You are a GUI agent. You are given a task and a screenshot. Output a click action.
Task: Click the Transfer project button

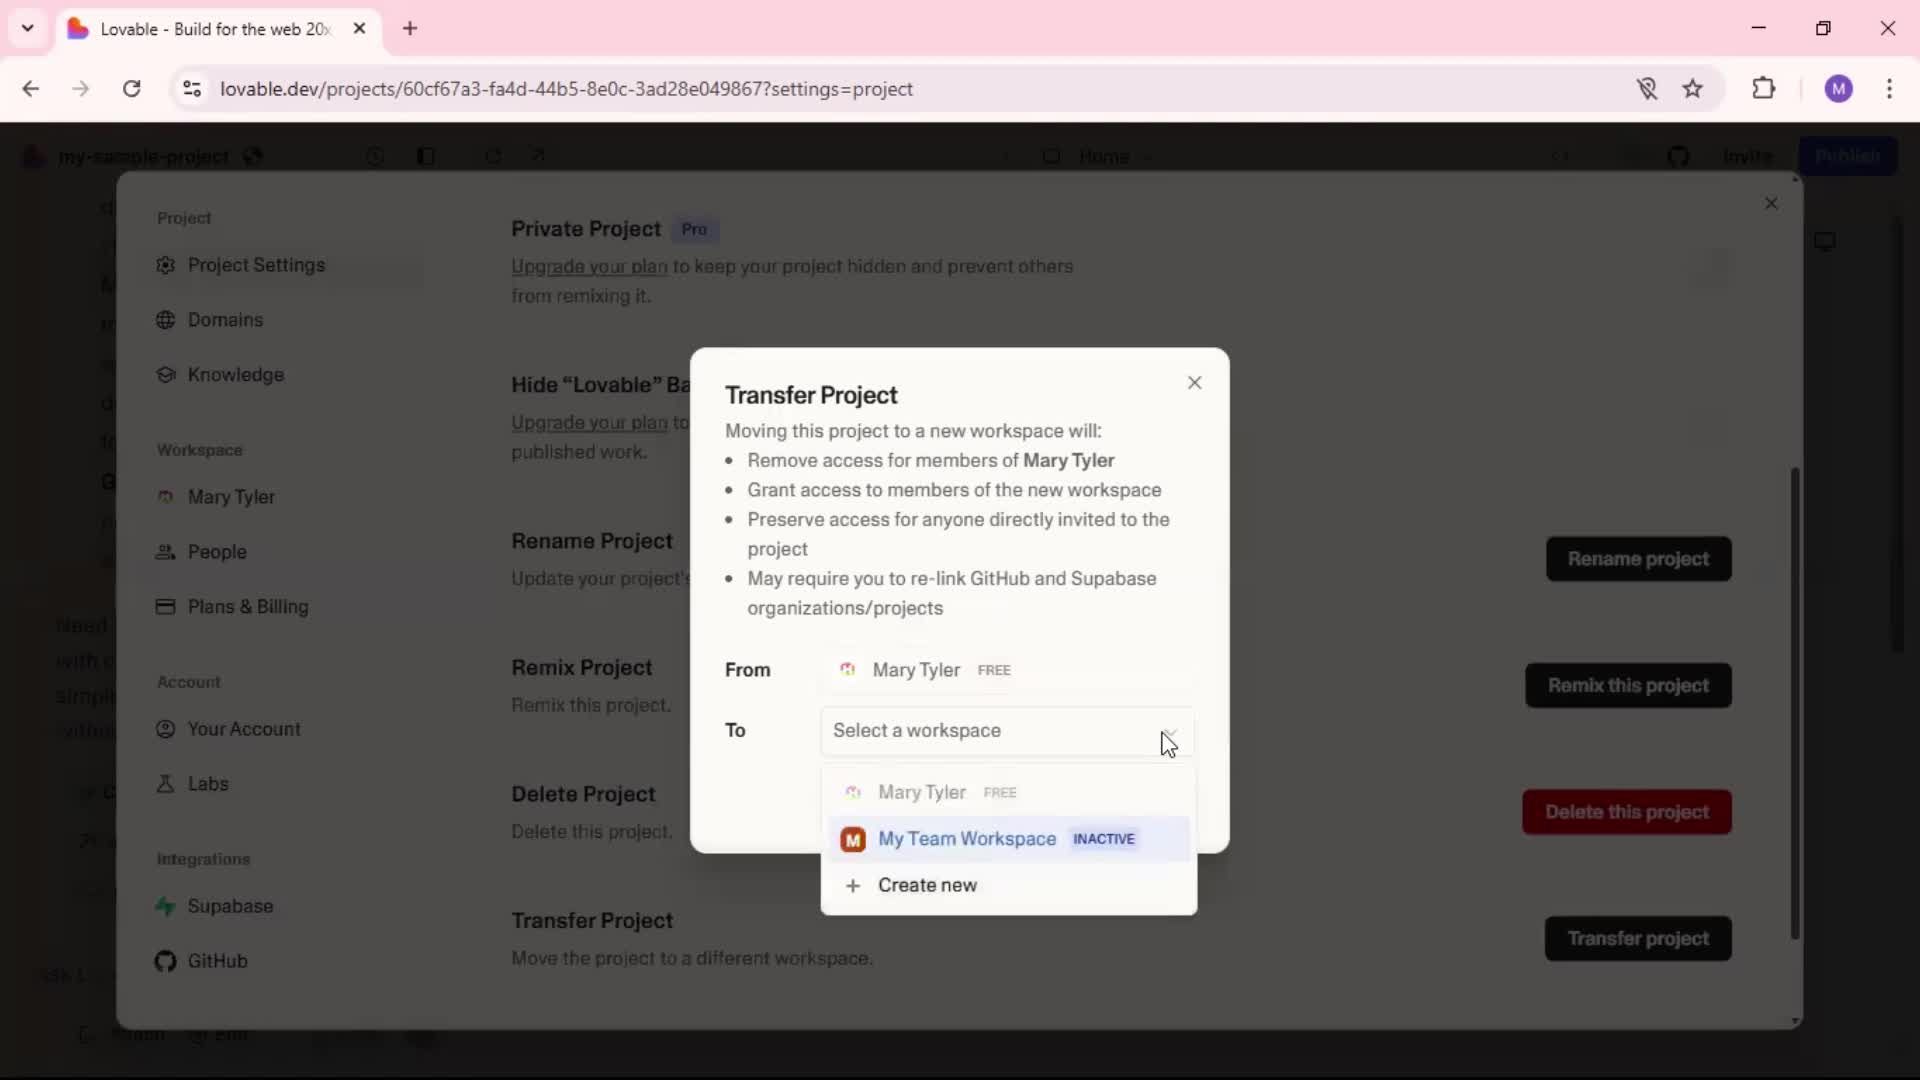pyautogui.click(x=1638, y=939)
